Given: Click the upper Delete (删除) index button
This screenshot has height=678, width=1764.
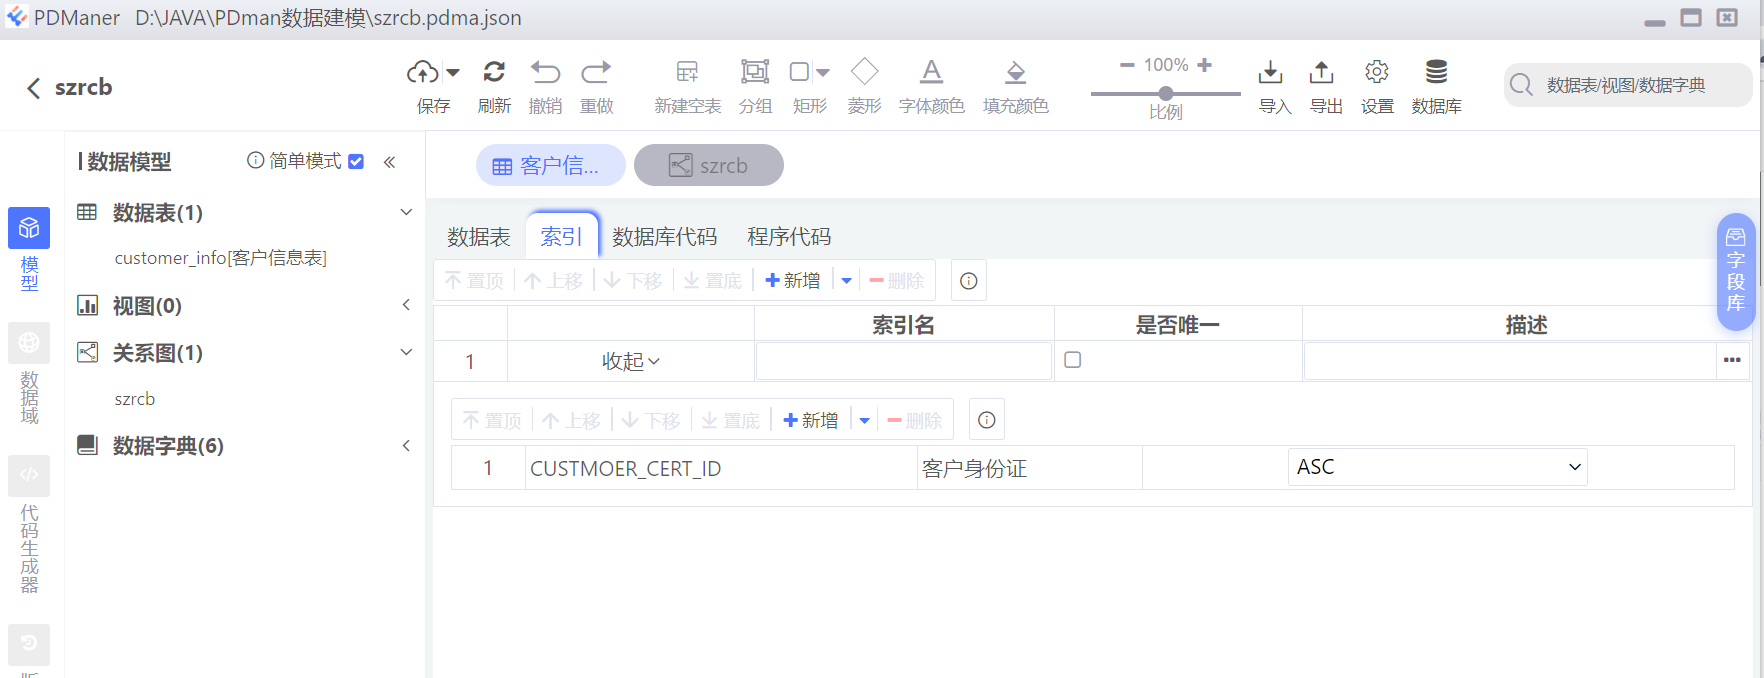Looking at the screenshot, I should (x=897, y=281).
